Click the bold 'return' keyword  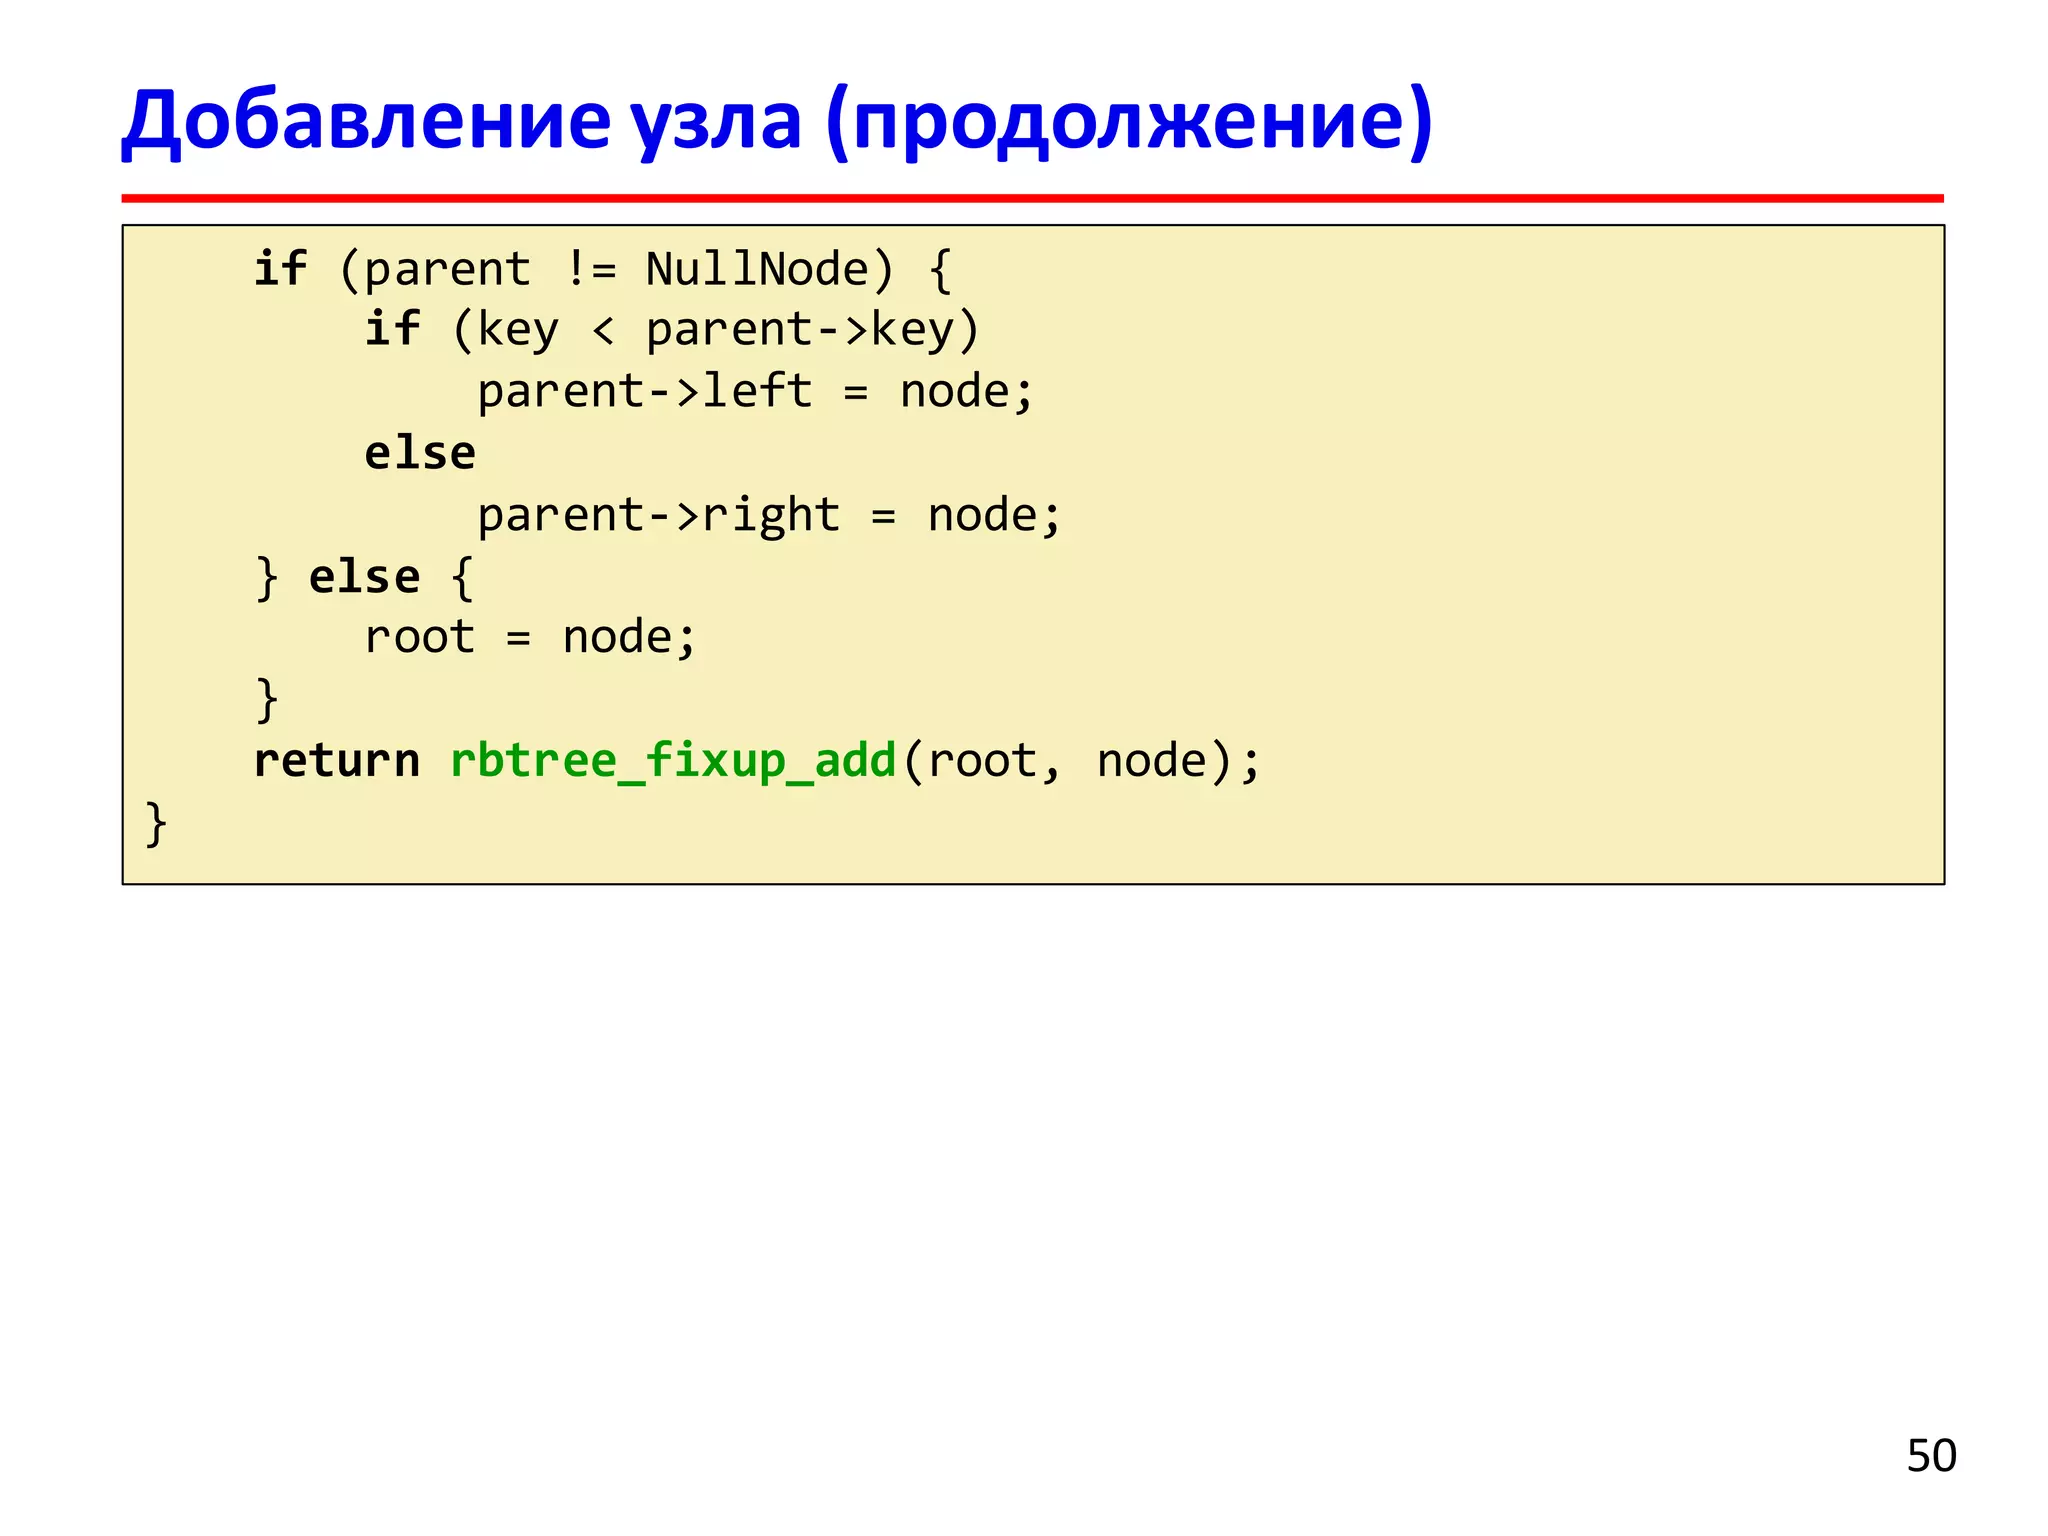(337, 761)
